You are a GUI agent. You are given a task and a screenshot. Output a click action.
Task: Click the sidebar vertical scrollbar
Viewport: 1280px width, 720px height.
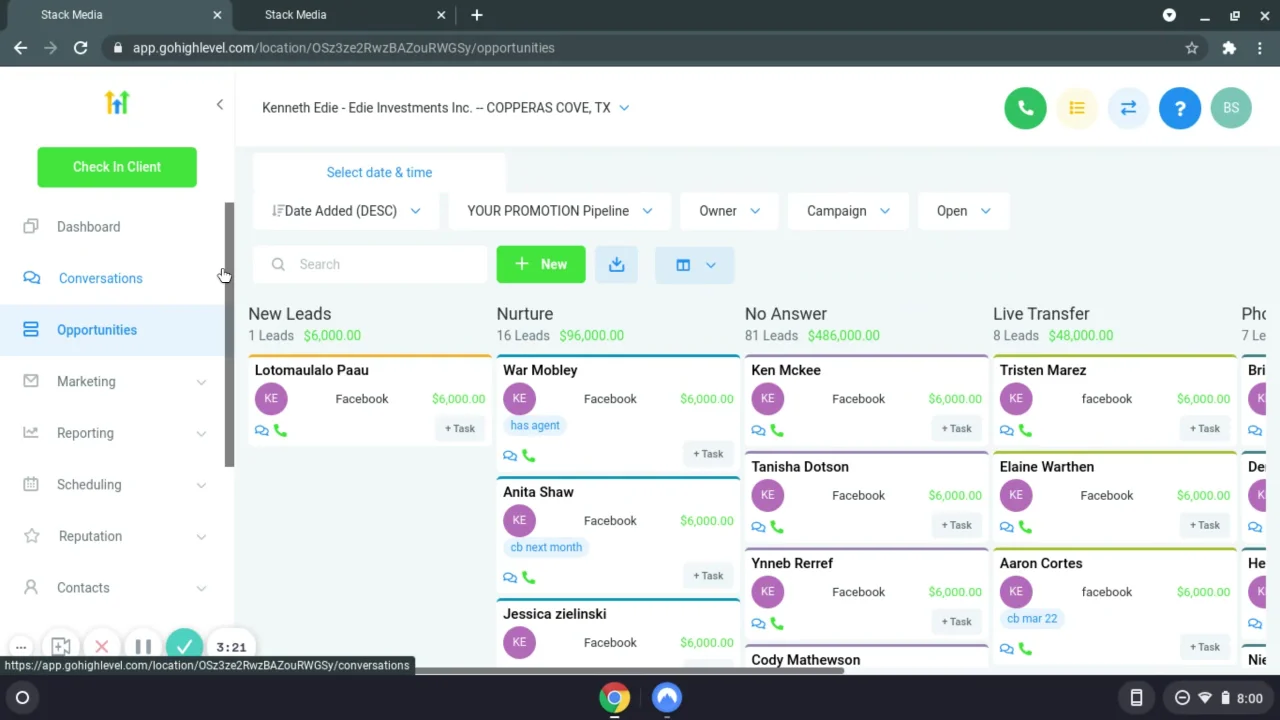tap(229, 334)
